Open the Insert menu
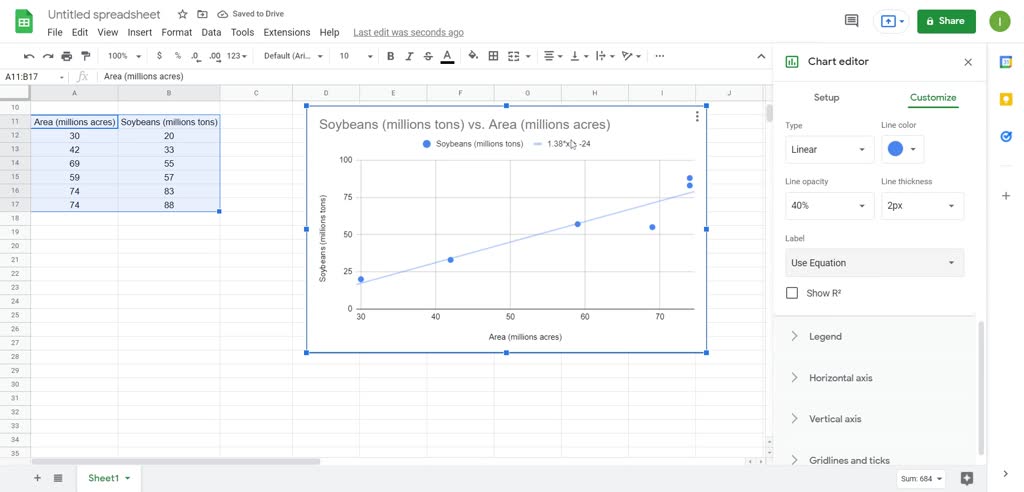Screen dimensions: 1024x492 point(140,33)
